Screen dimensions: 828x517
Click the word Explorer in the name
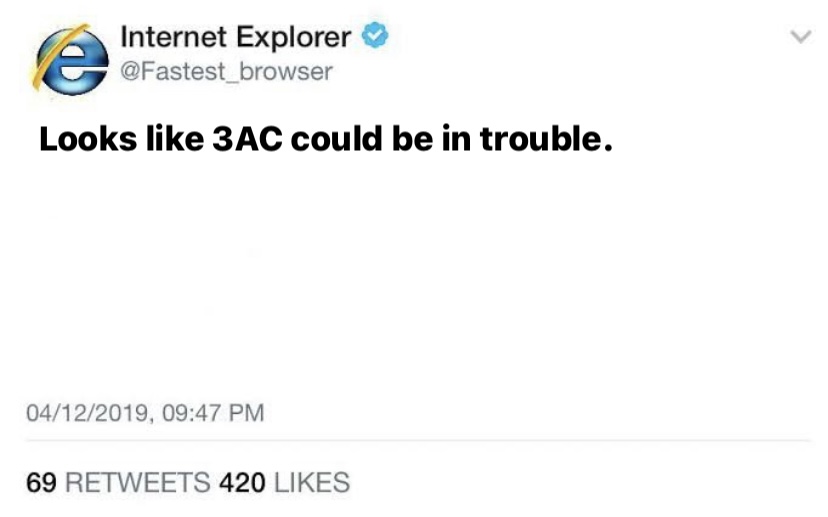tap(294, 38)
